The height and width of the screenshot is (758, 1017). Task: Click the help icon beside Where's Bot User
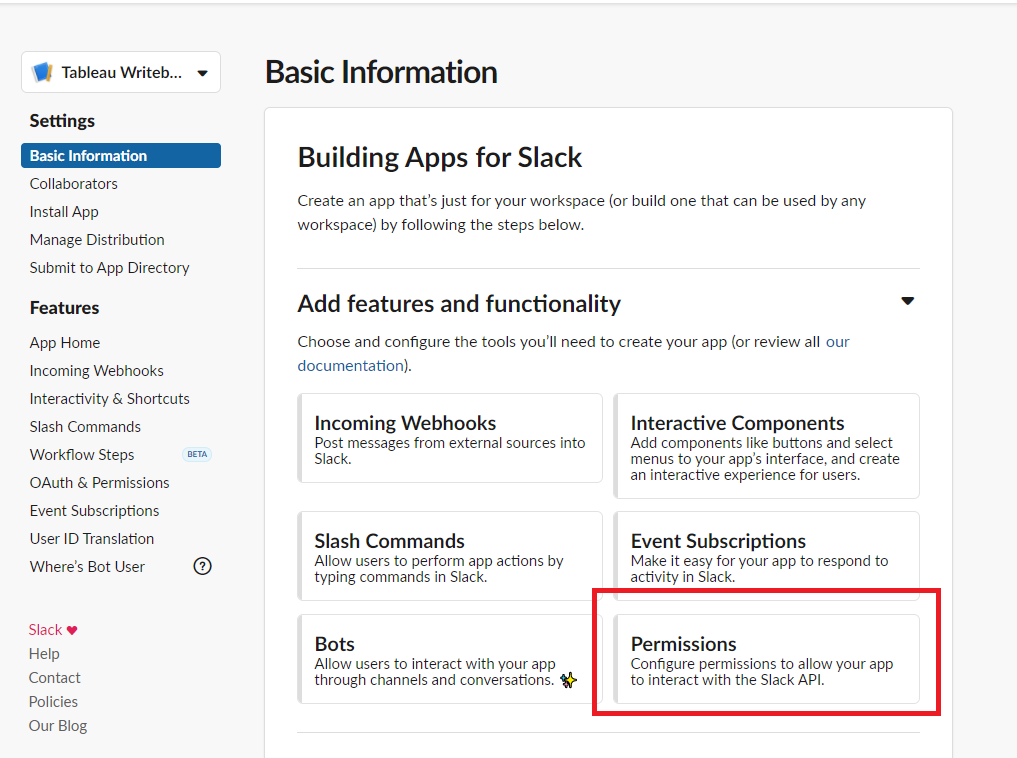pyautogui.click(x=202, y=566)
